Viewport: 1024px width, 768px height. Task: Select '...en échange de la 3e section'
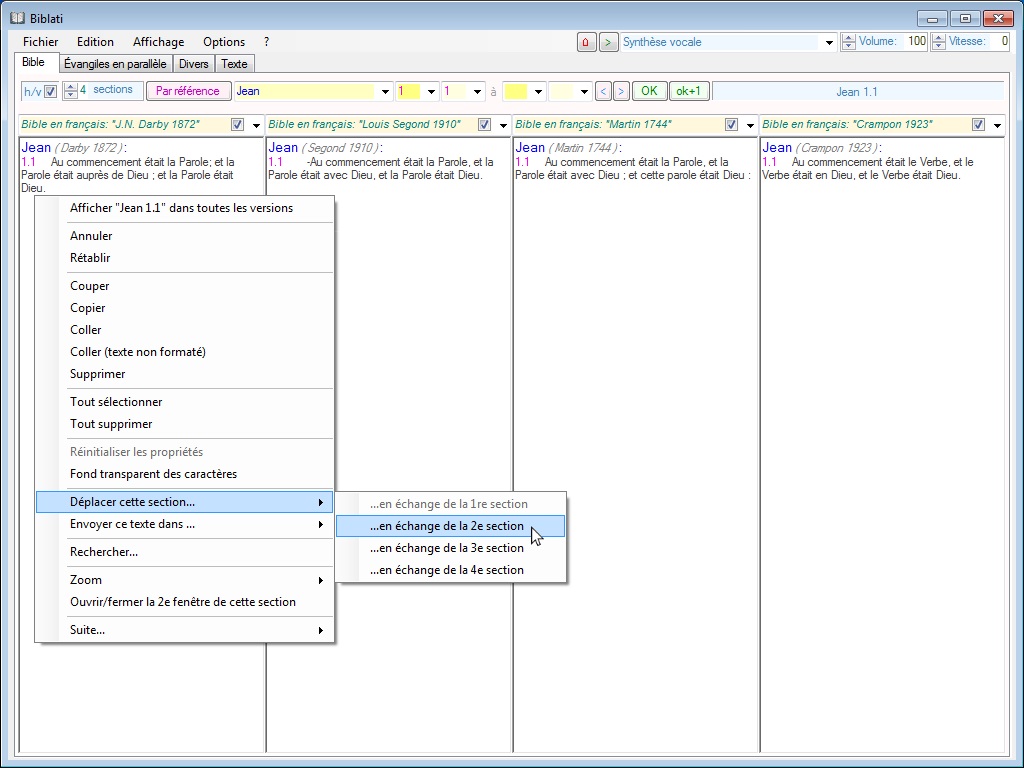pyautogui.click(x=447, y=548)
